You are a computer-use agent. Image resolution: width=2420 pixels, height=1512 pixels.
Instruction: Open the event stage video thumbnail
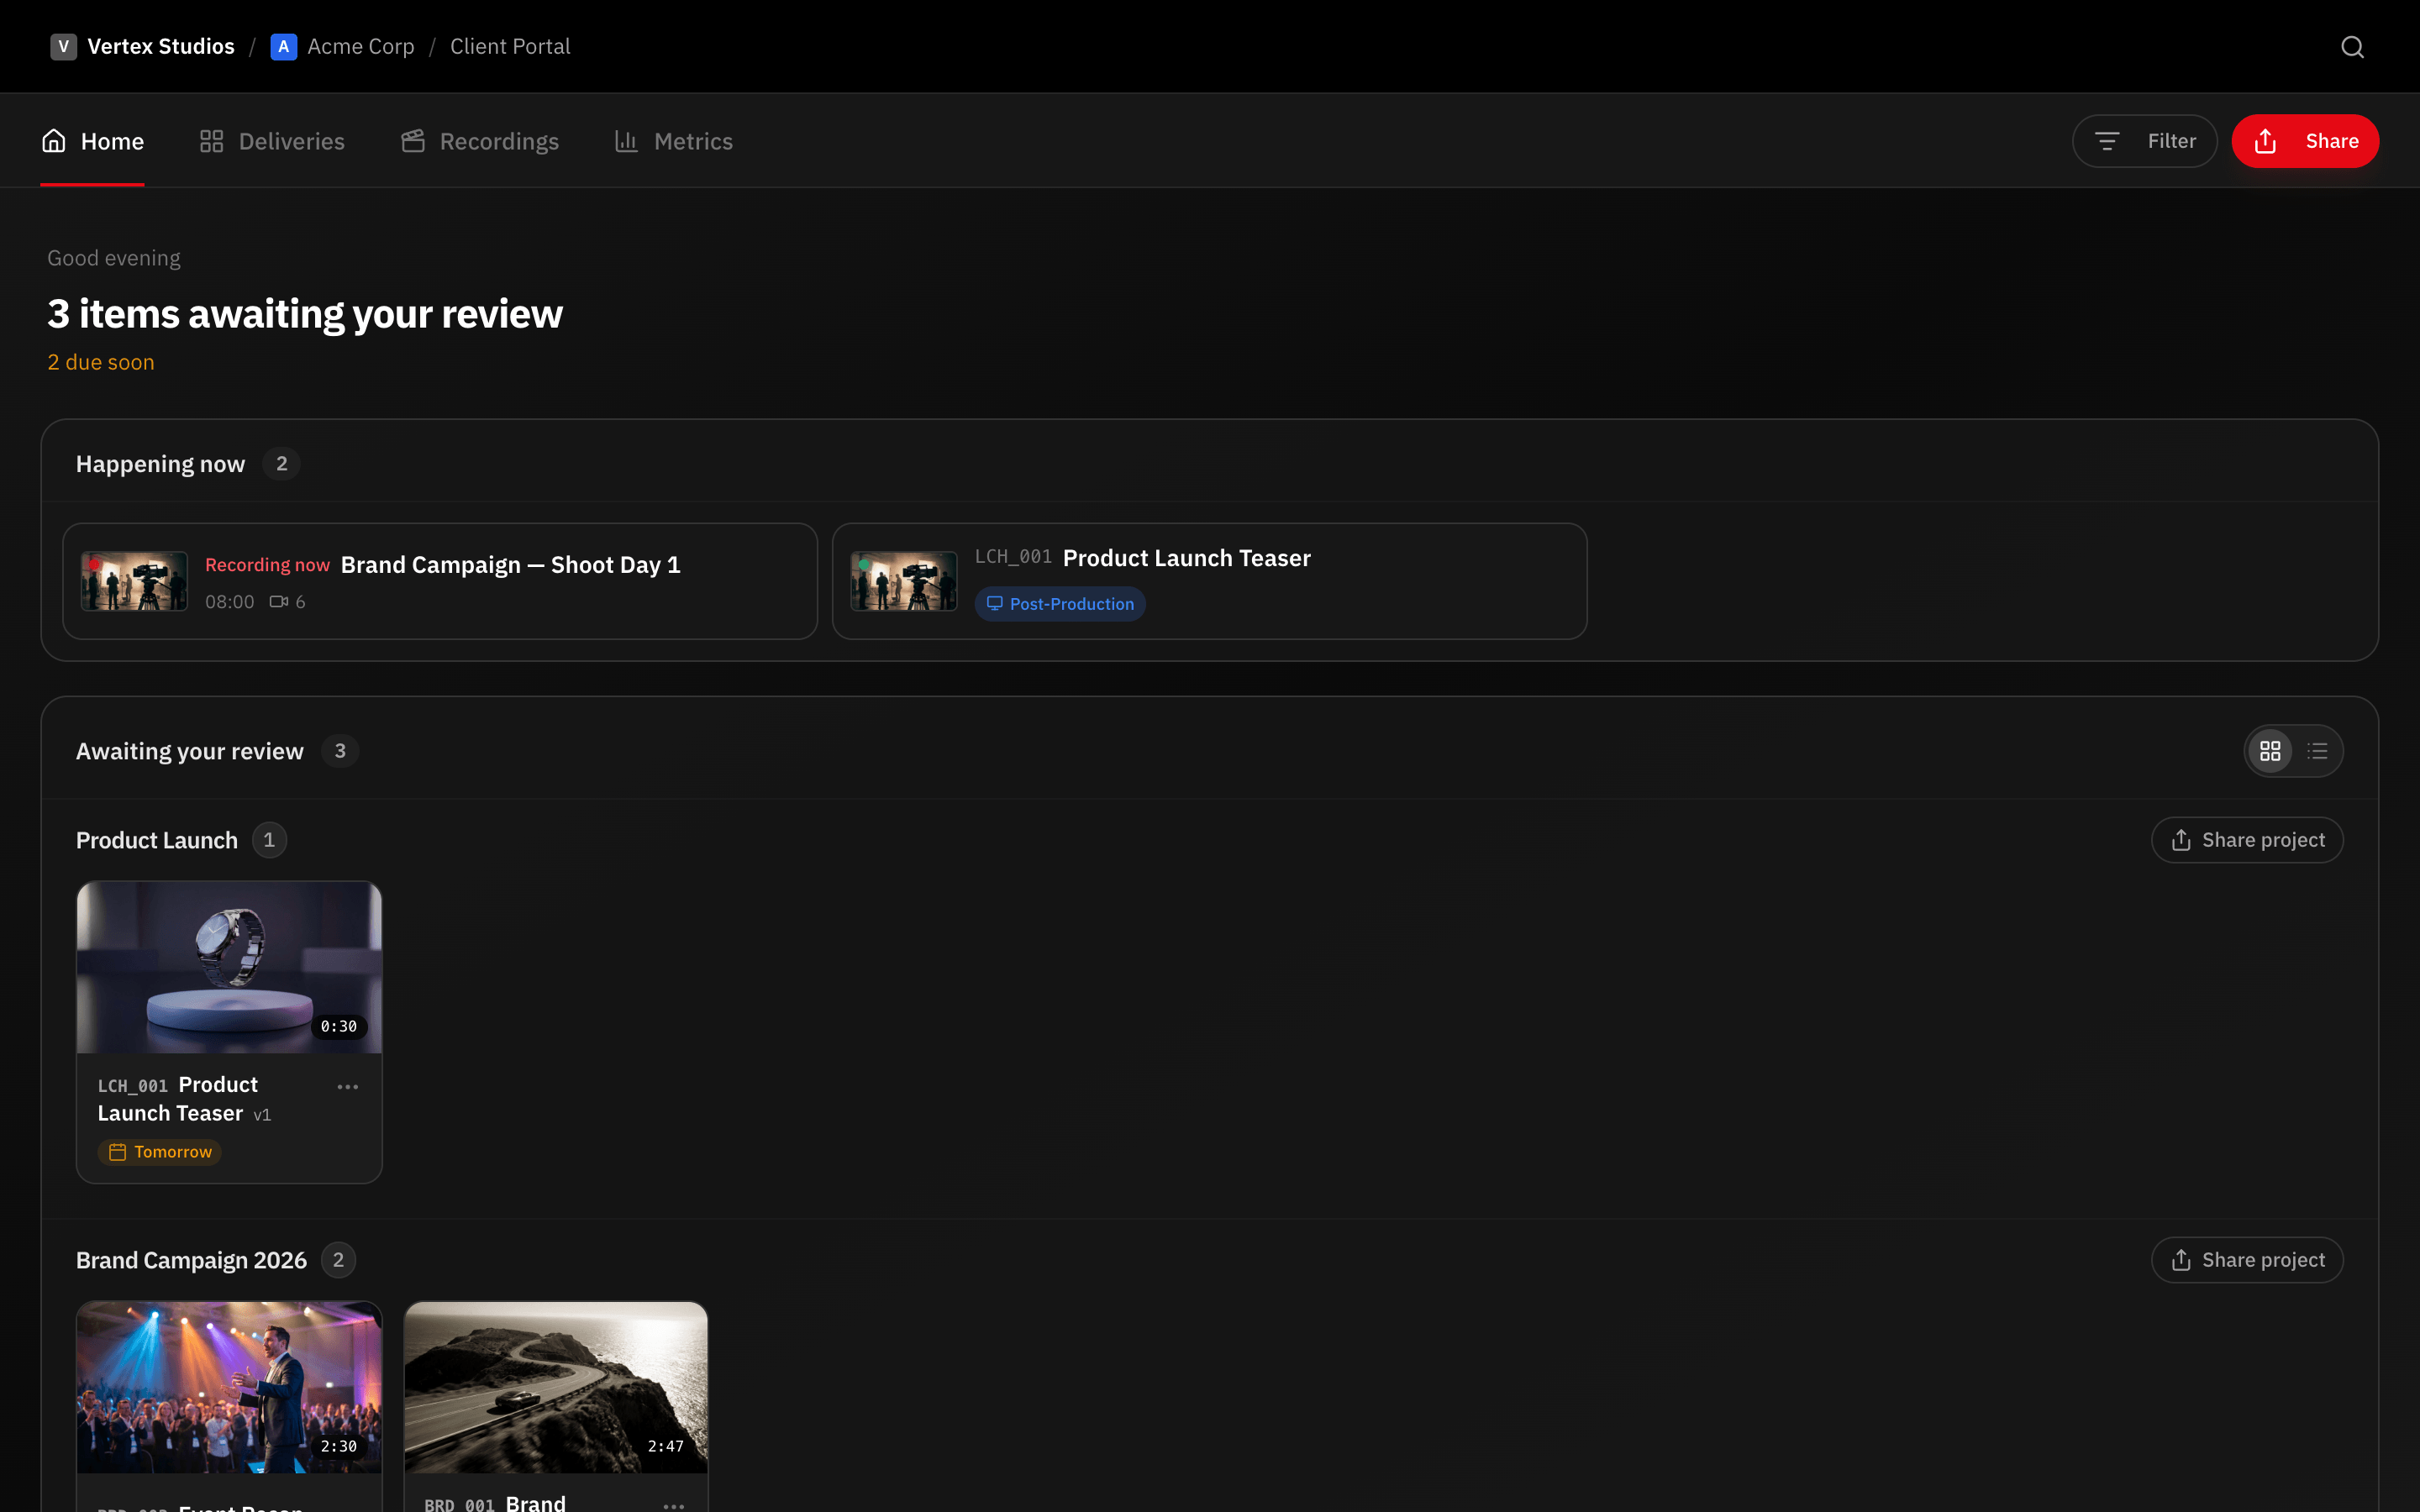pos(229,1387)
